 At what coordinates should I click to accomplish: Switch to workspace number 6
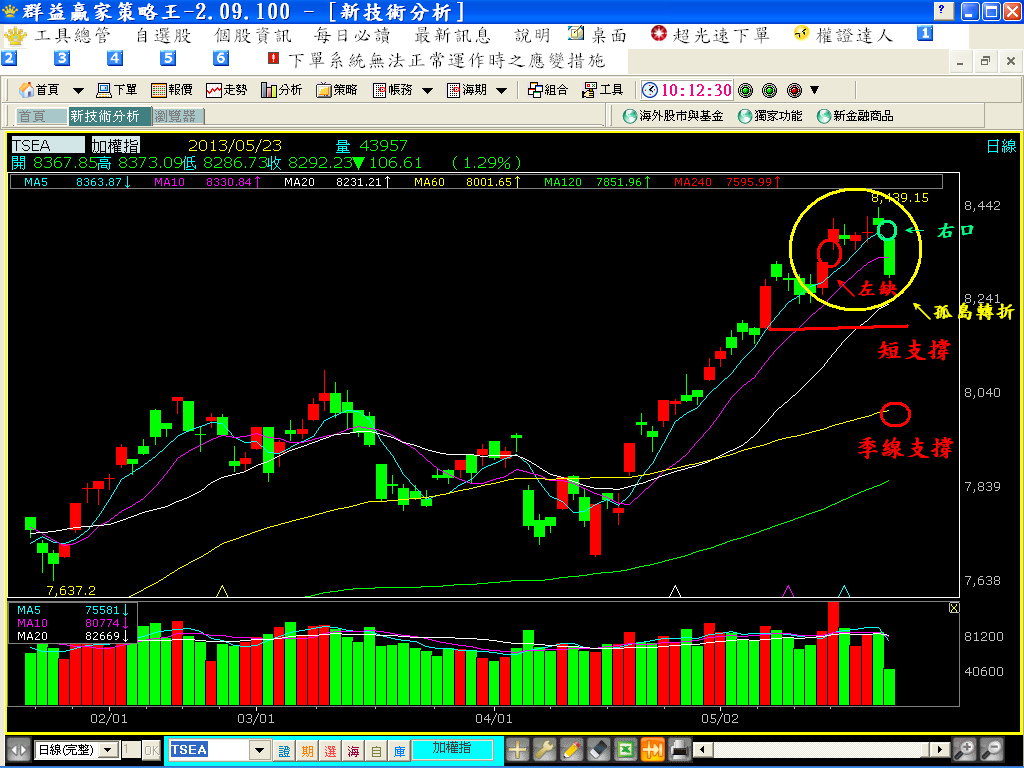[221, 58]
